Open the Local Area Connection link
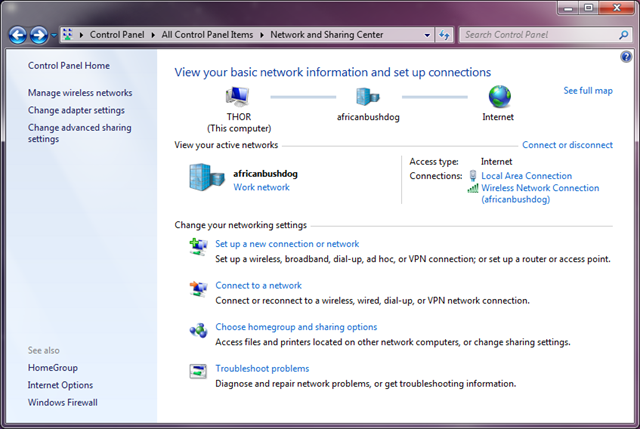The width and height of the screenshot is (640, 429). (526, 176)
